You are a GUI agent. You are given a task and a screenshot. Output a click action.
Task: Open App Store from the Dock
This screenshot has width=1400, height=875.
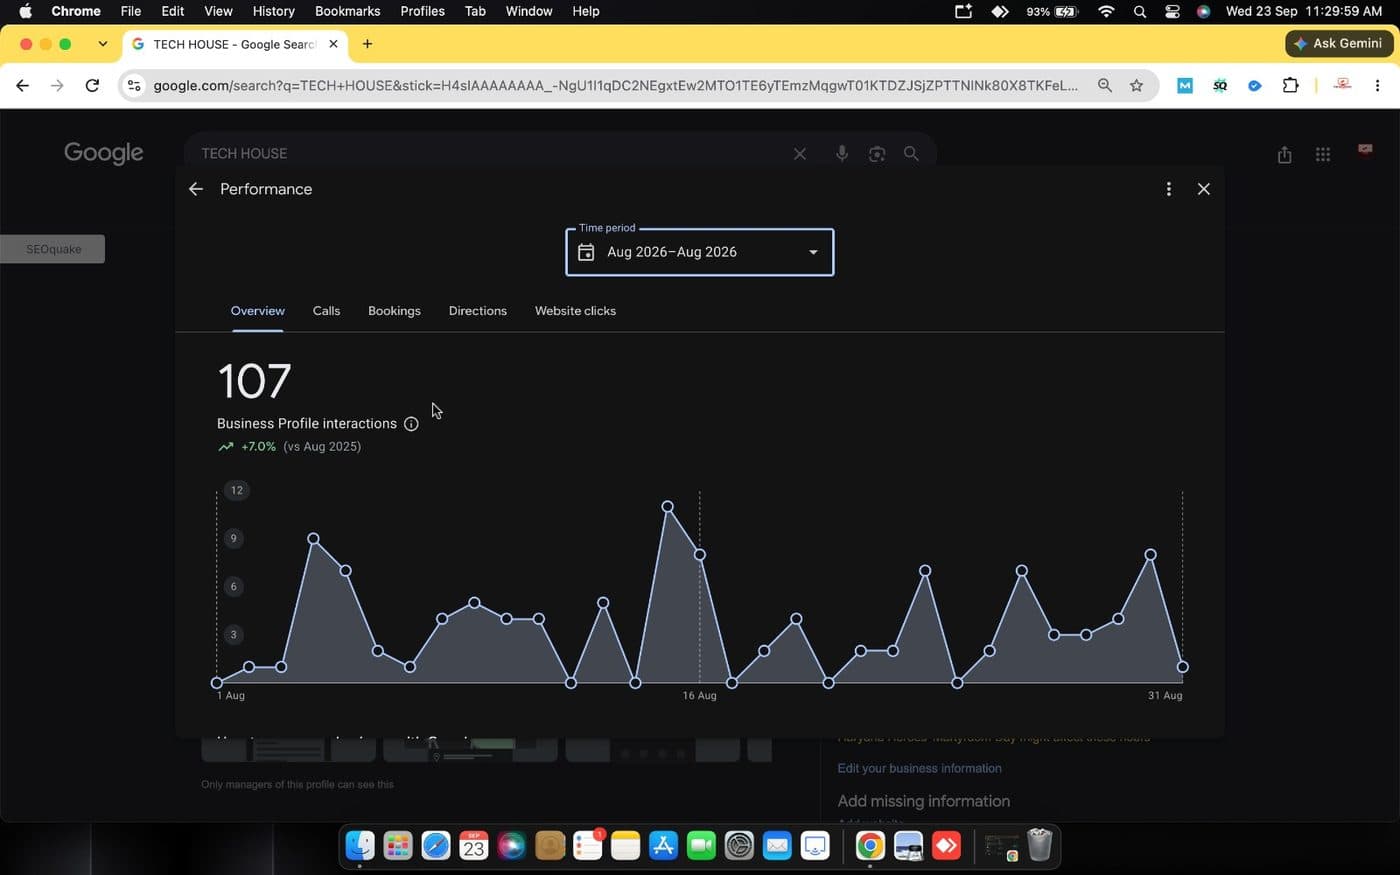click(x=663, y=846)
